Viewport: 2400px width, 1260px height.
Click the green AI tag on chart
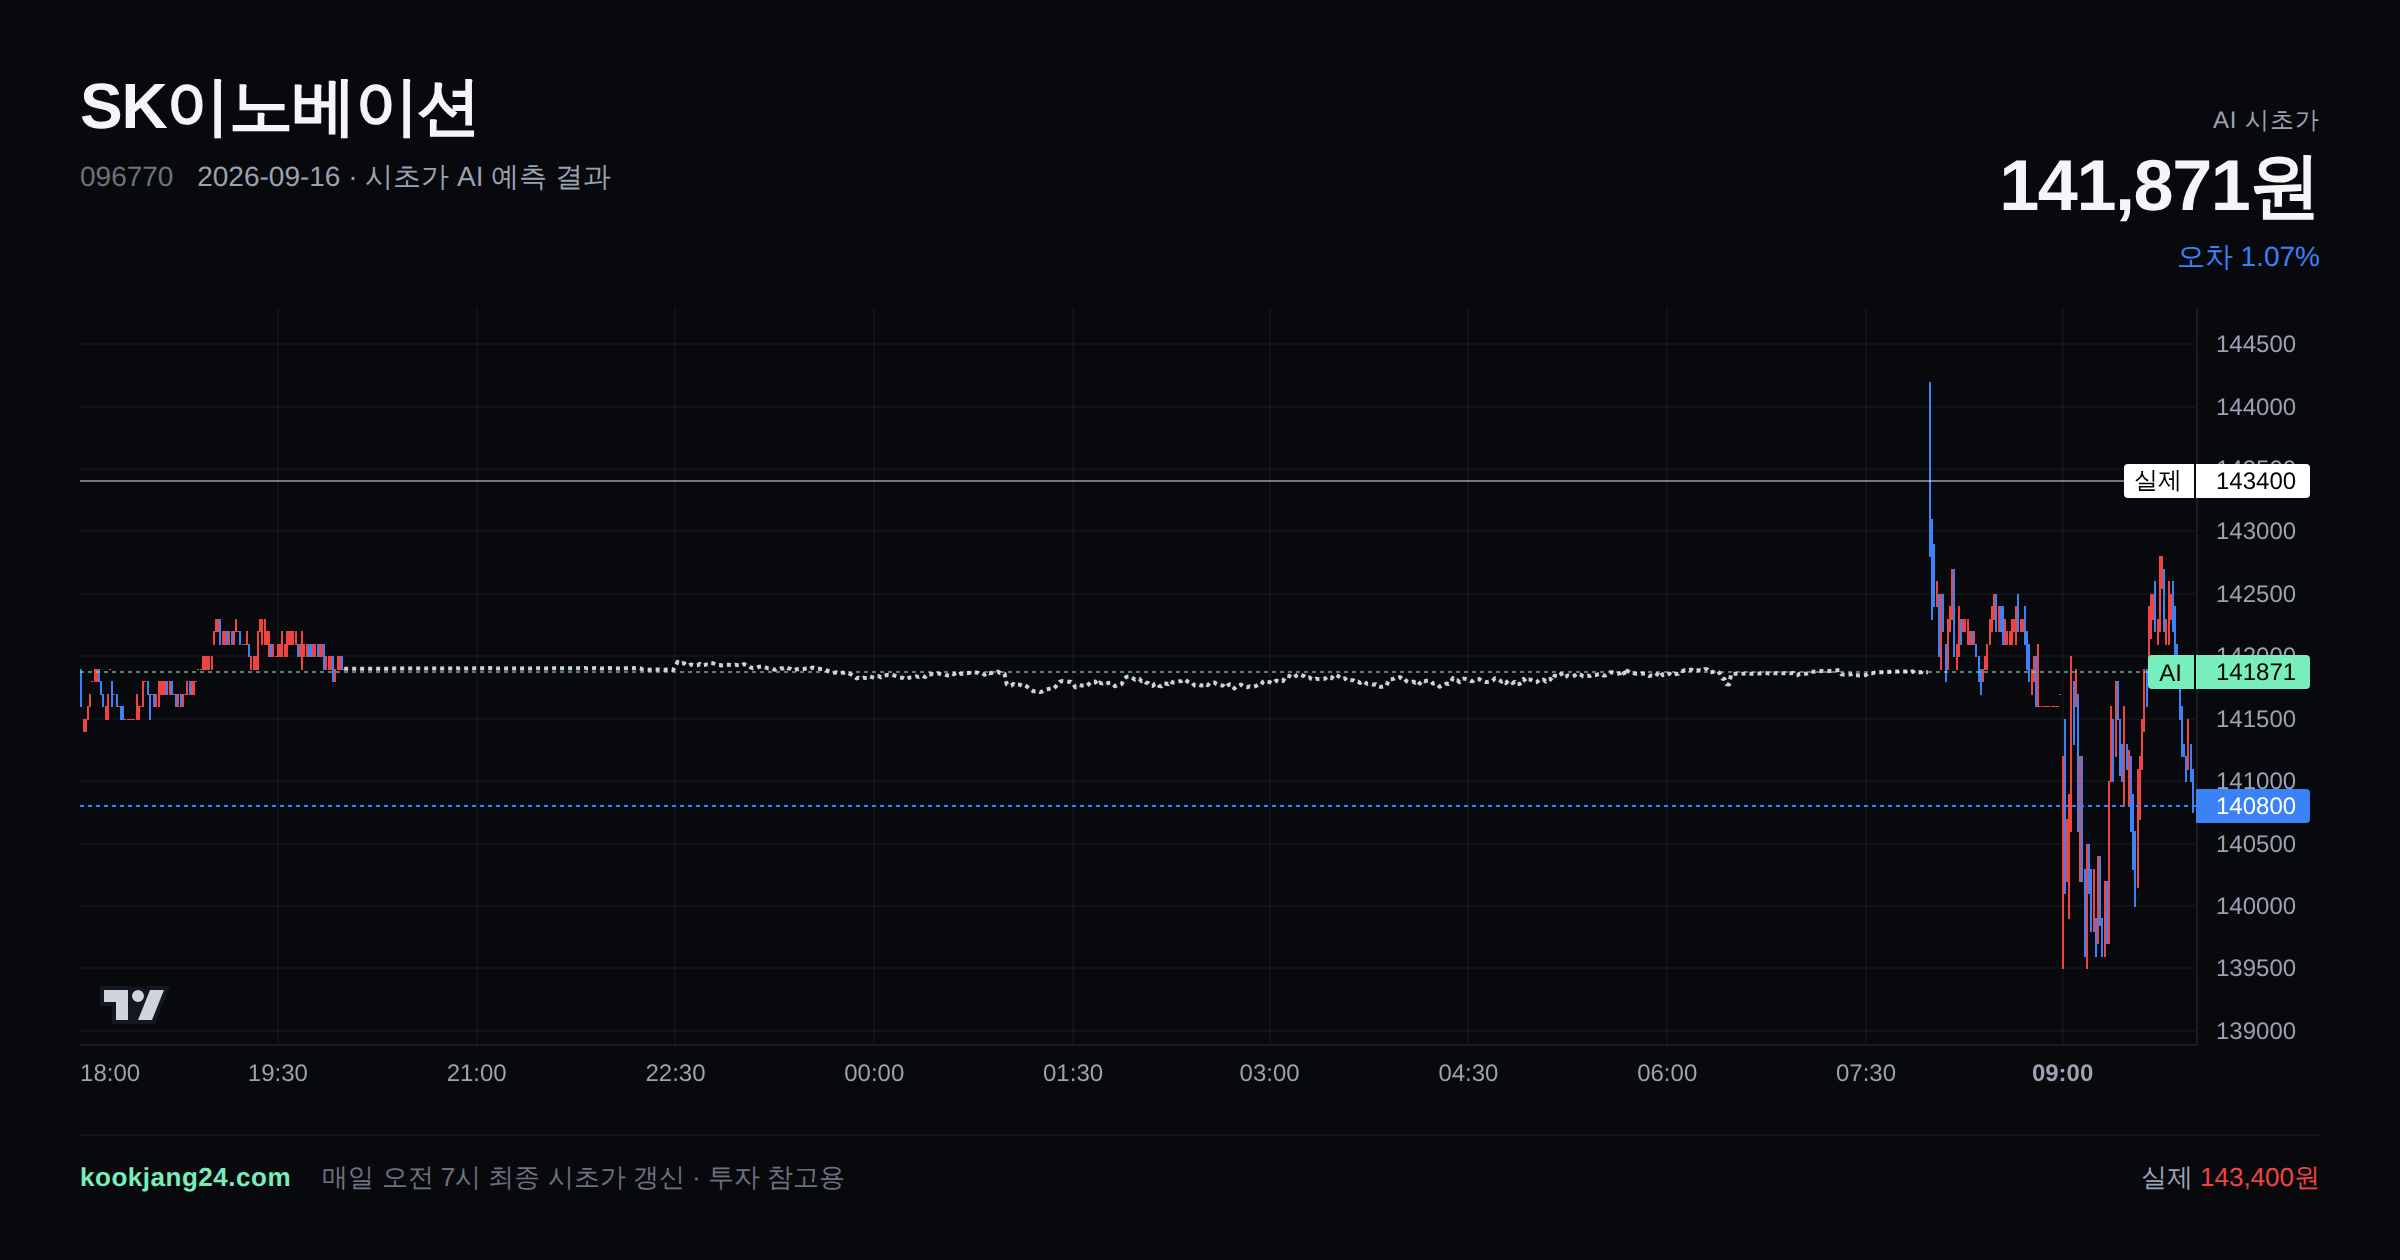[x=2170, y=672]
